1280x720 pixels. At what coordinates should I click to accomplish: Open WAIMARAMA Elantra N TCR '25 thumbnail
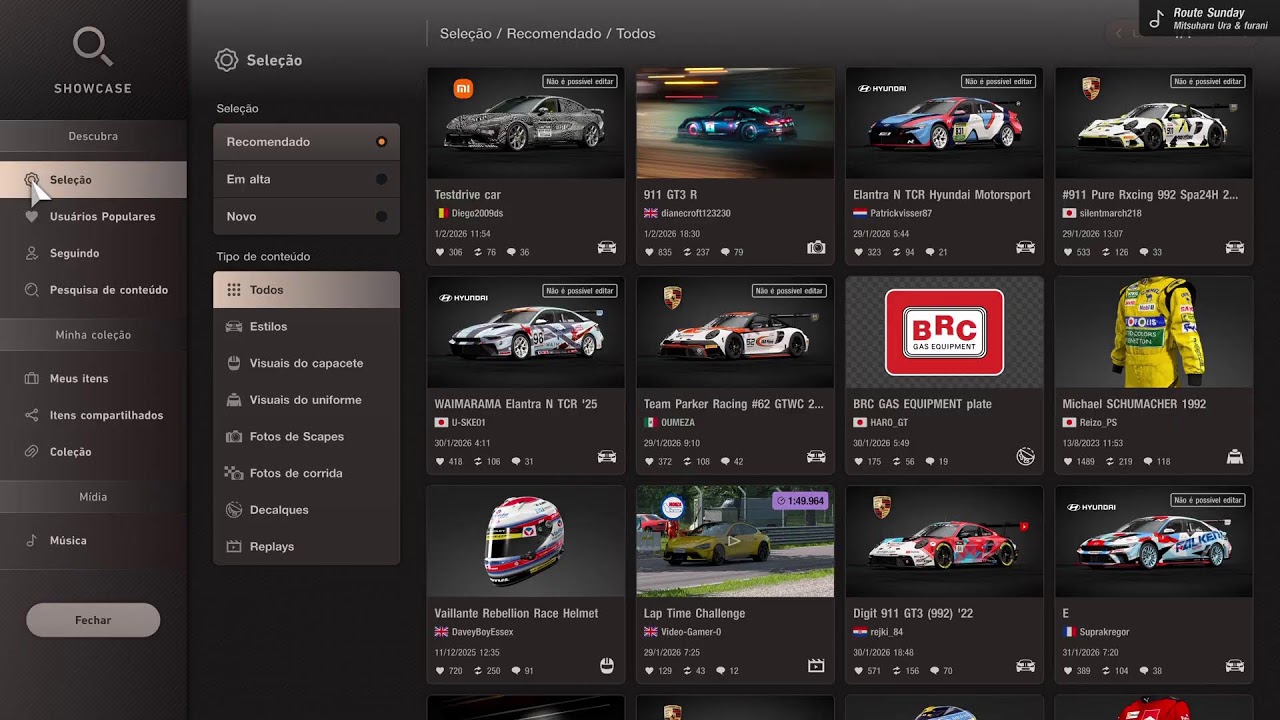click(x=525, y=332)
